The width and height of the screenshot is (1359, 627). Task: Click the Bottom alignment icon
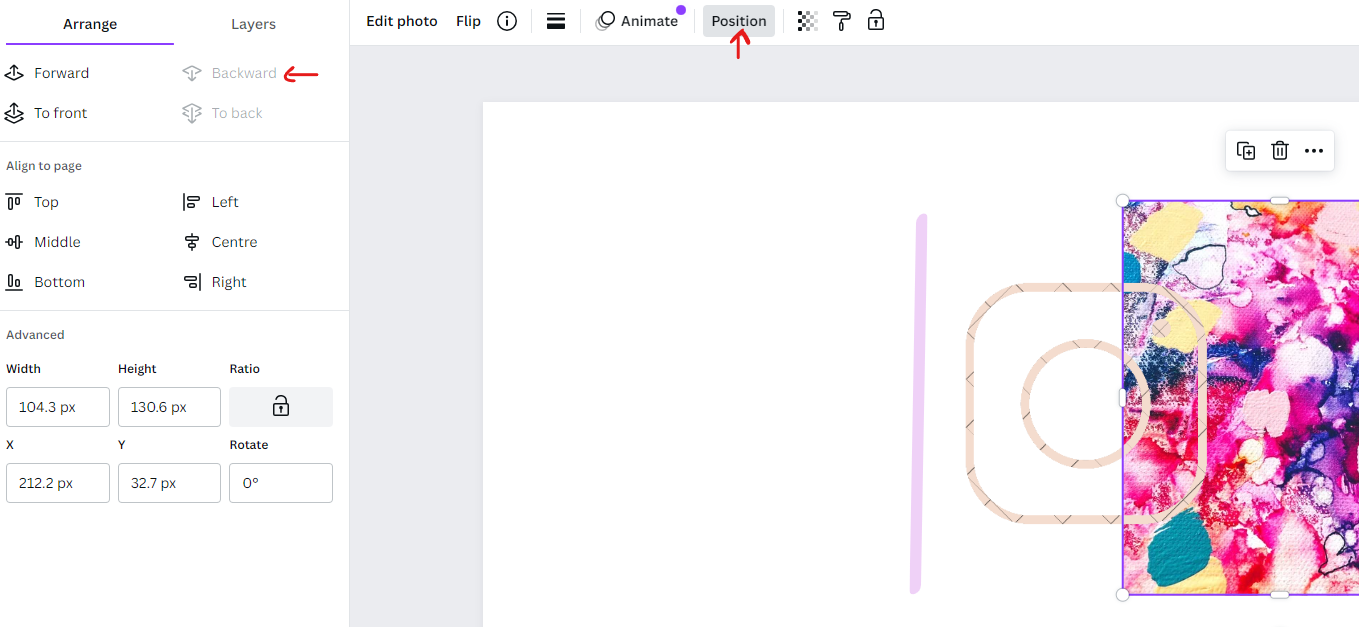(14, 282)
